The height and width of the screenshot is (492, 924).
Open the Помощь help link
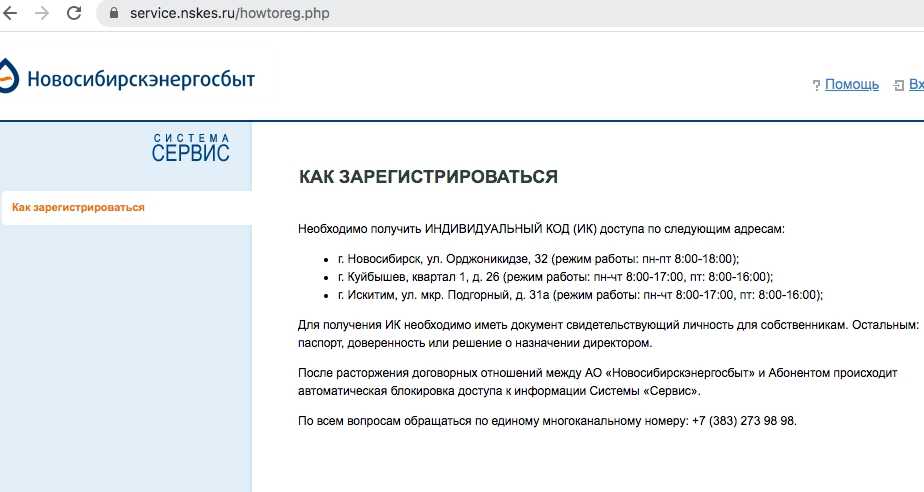click(852, 84)
